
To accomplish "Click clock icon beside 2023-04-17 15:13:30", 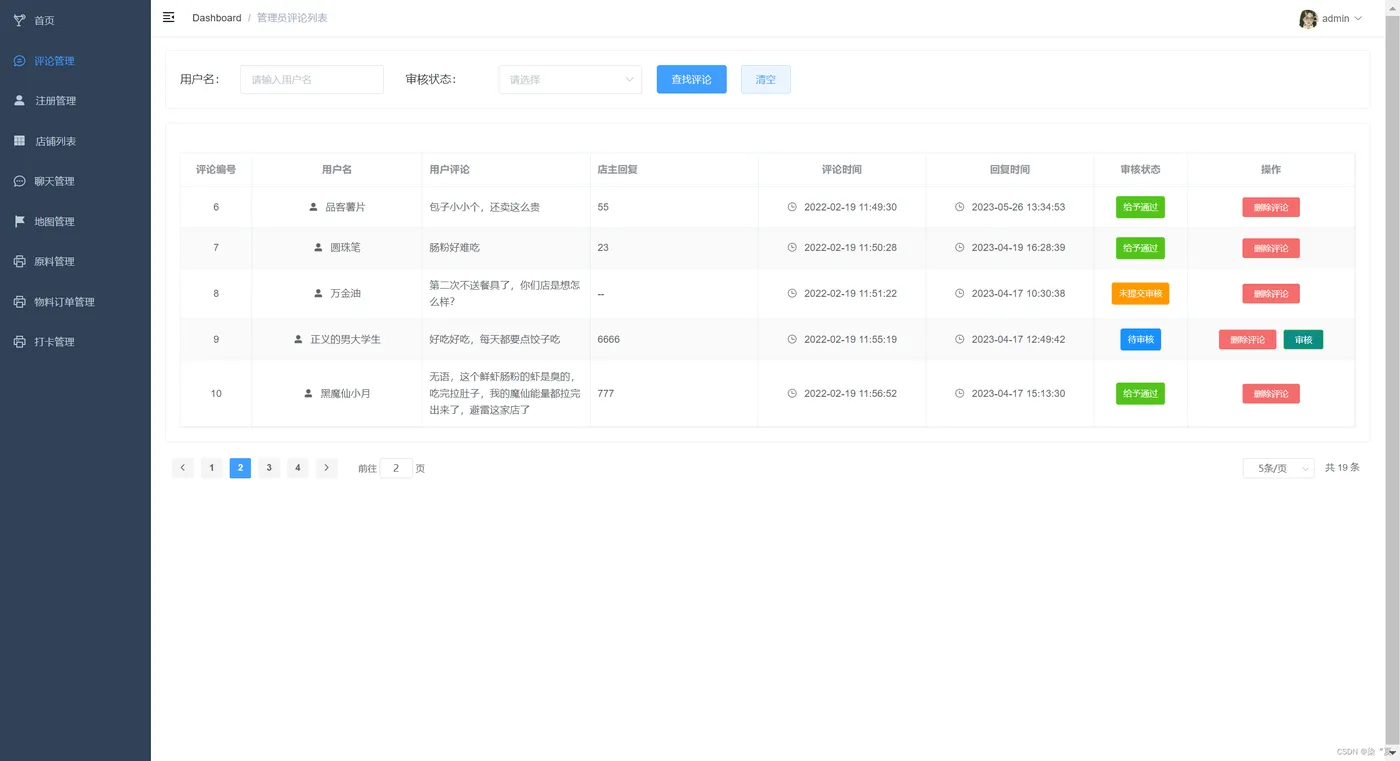I will (960, 393).
